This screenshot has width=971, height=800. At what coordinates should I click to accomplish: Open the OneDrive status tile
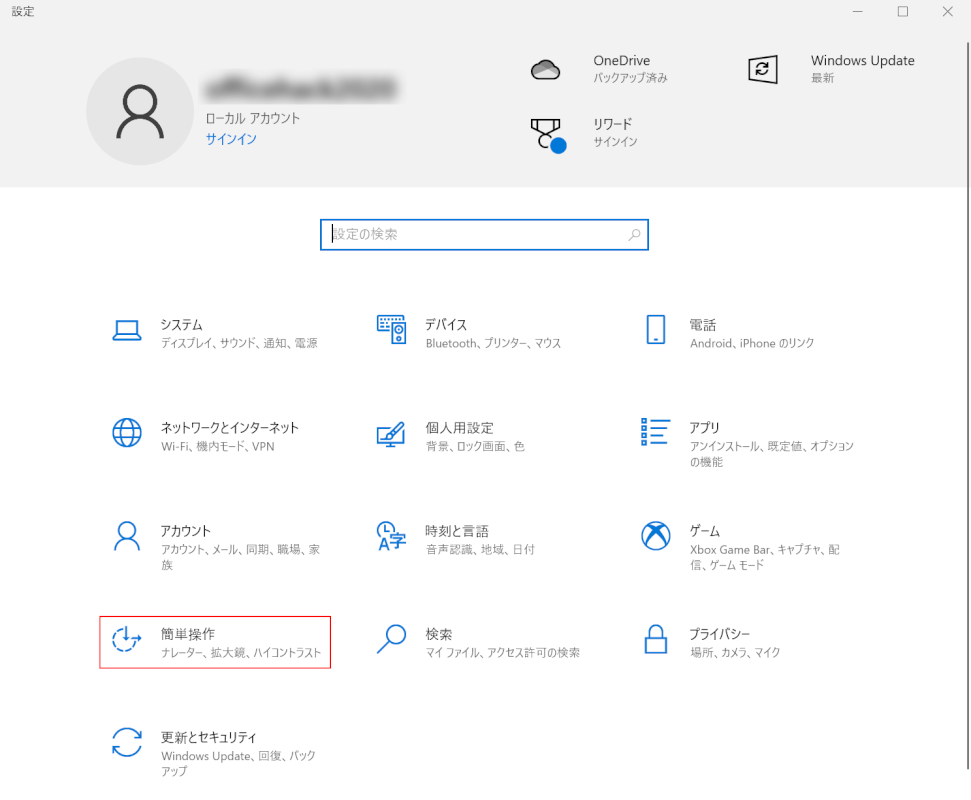click(x=600, y=69)
